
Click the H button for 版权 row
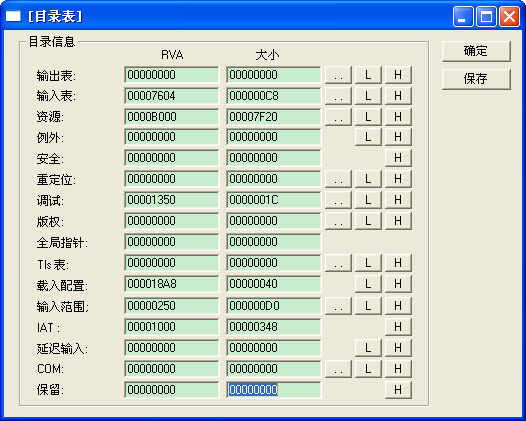(x=398, y=221)
